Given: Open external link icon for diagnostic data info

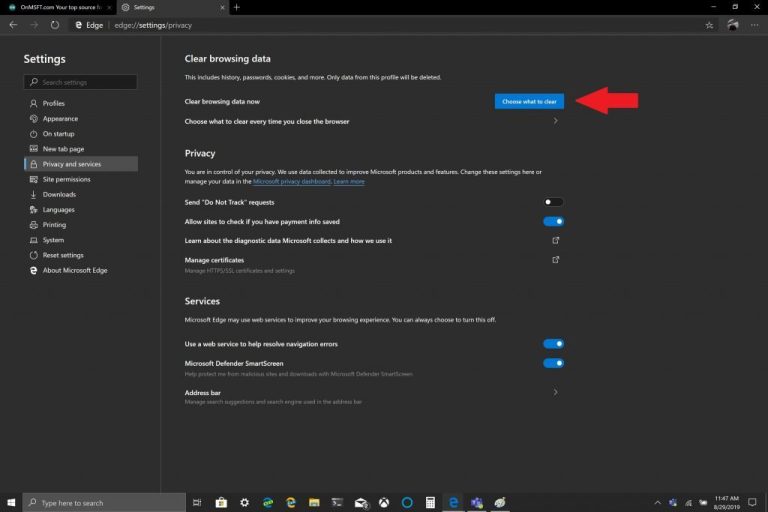Looking at the screenshot, I should [556, 240].
